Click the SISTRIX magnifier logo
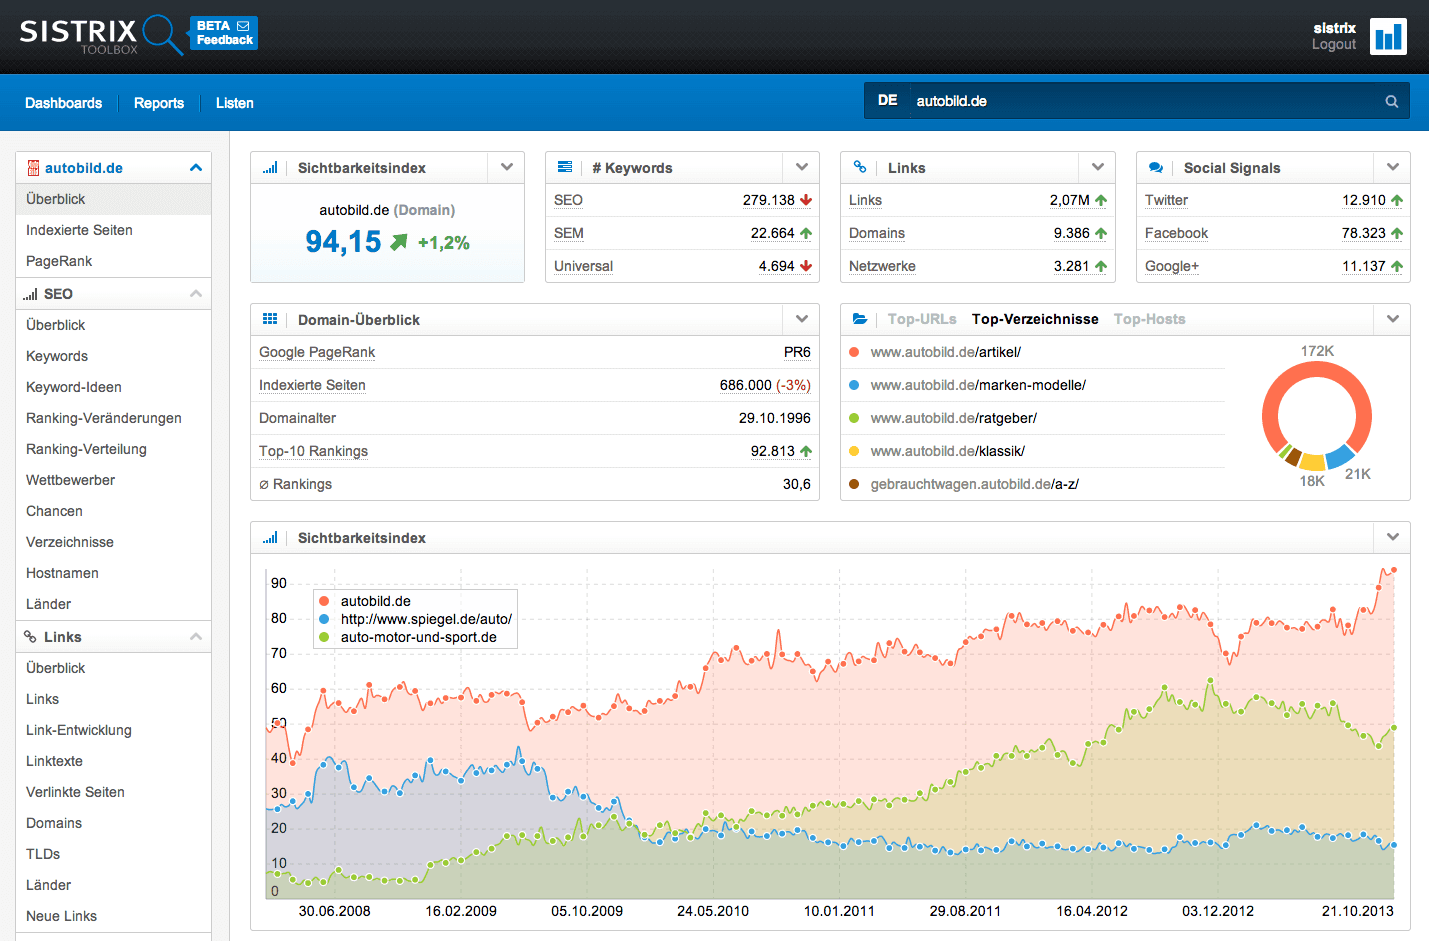The width and height of the screenshot is (1429, 941). tap(160, 32)
